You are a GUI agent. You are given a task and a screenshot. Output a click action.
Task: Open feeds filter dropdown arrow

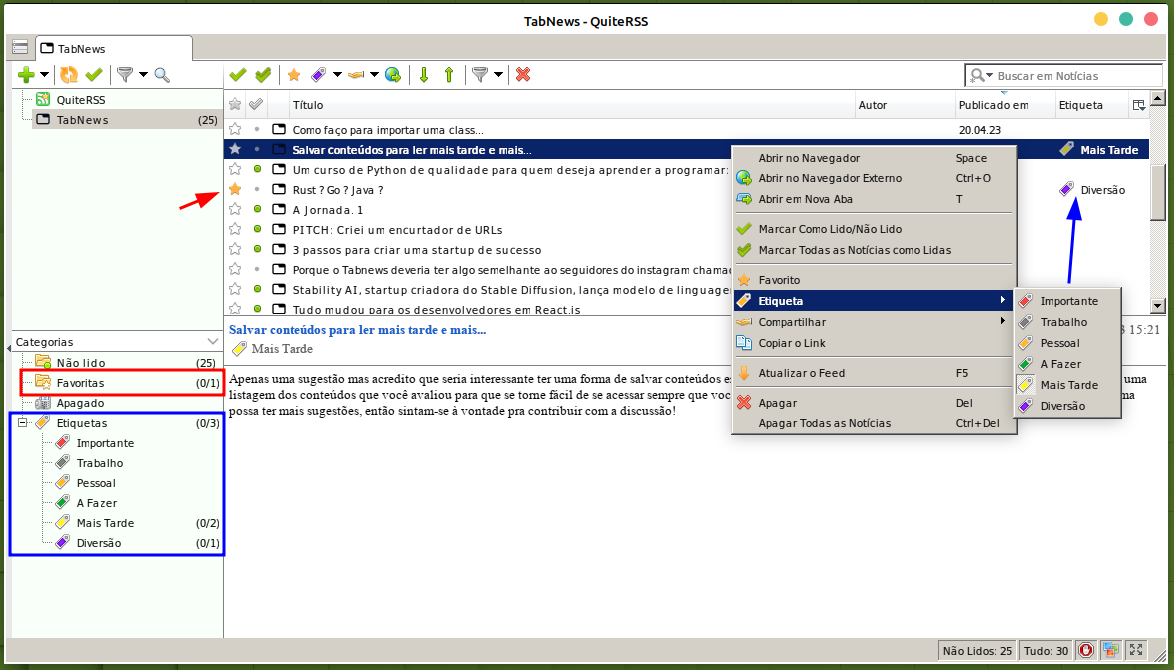point(143,75)
